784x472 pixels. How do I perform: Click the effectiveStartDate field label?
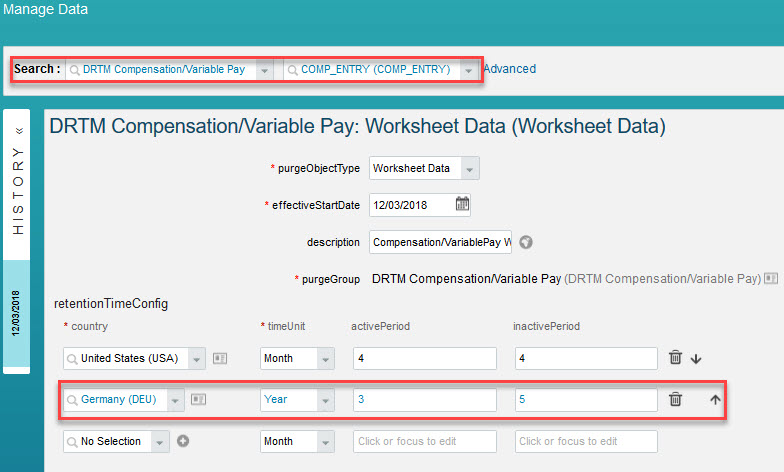(x=316, y=205)
